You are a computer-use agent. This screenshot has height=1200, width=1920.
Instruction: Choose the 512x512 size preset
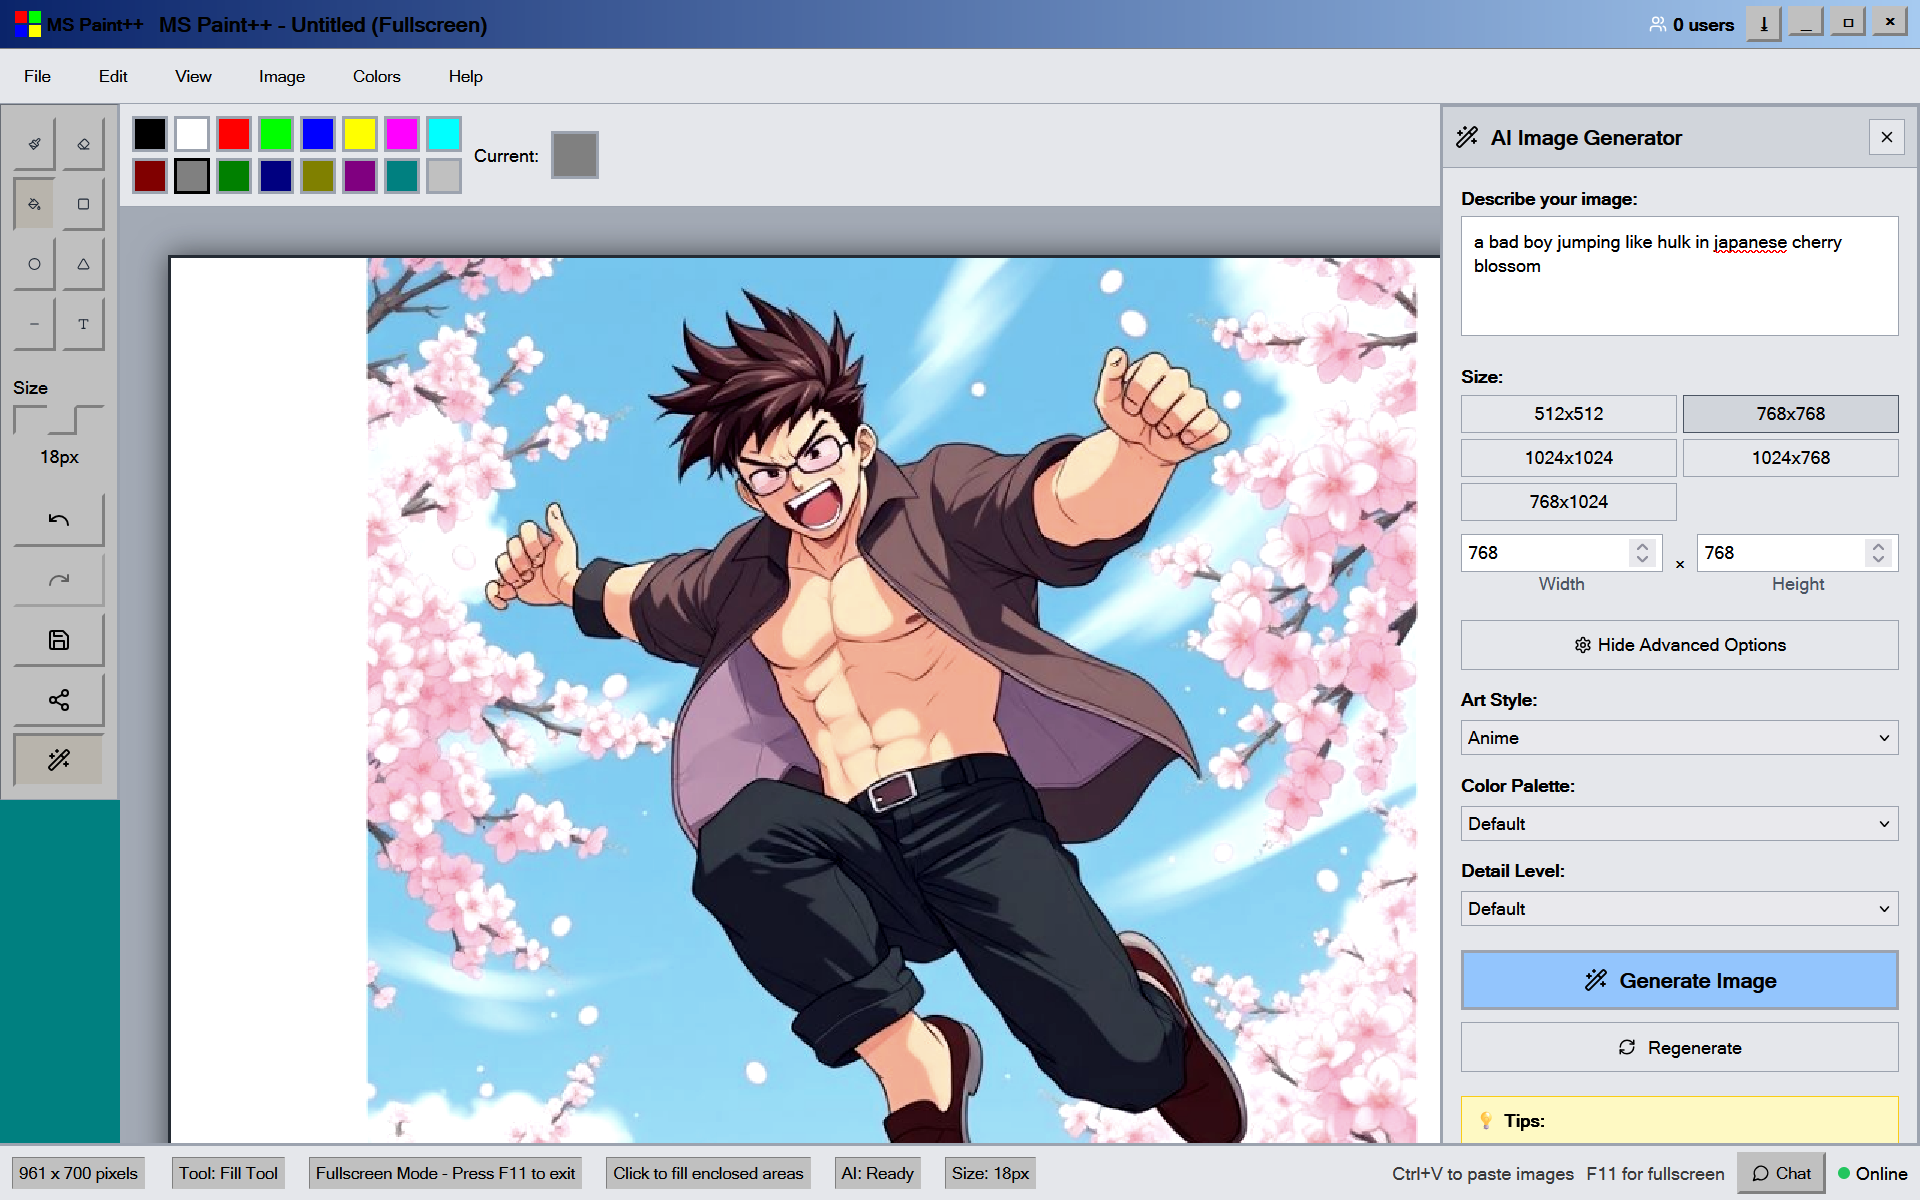coord(1568,414)
